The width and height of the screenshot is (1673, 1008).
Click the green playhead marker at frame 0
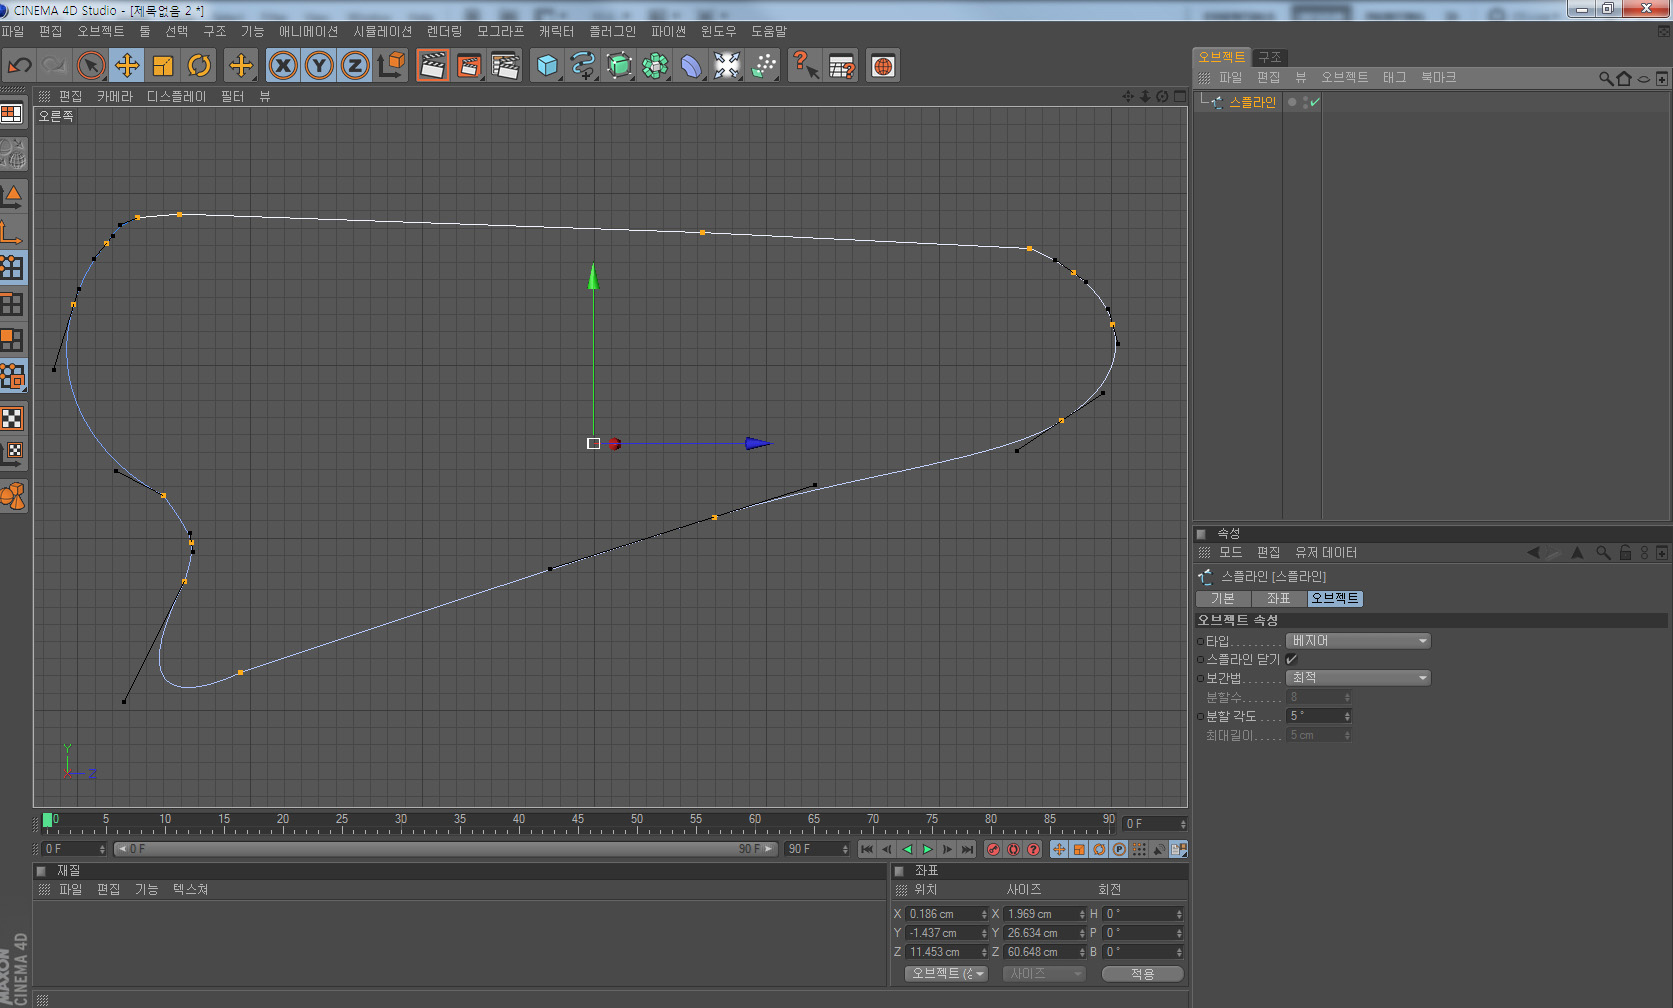coord(47,820)
